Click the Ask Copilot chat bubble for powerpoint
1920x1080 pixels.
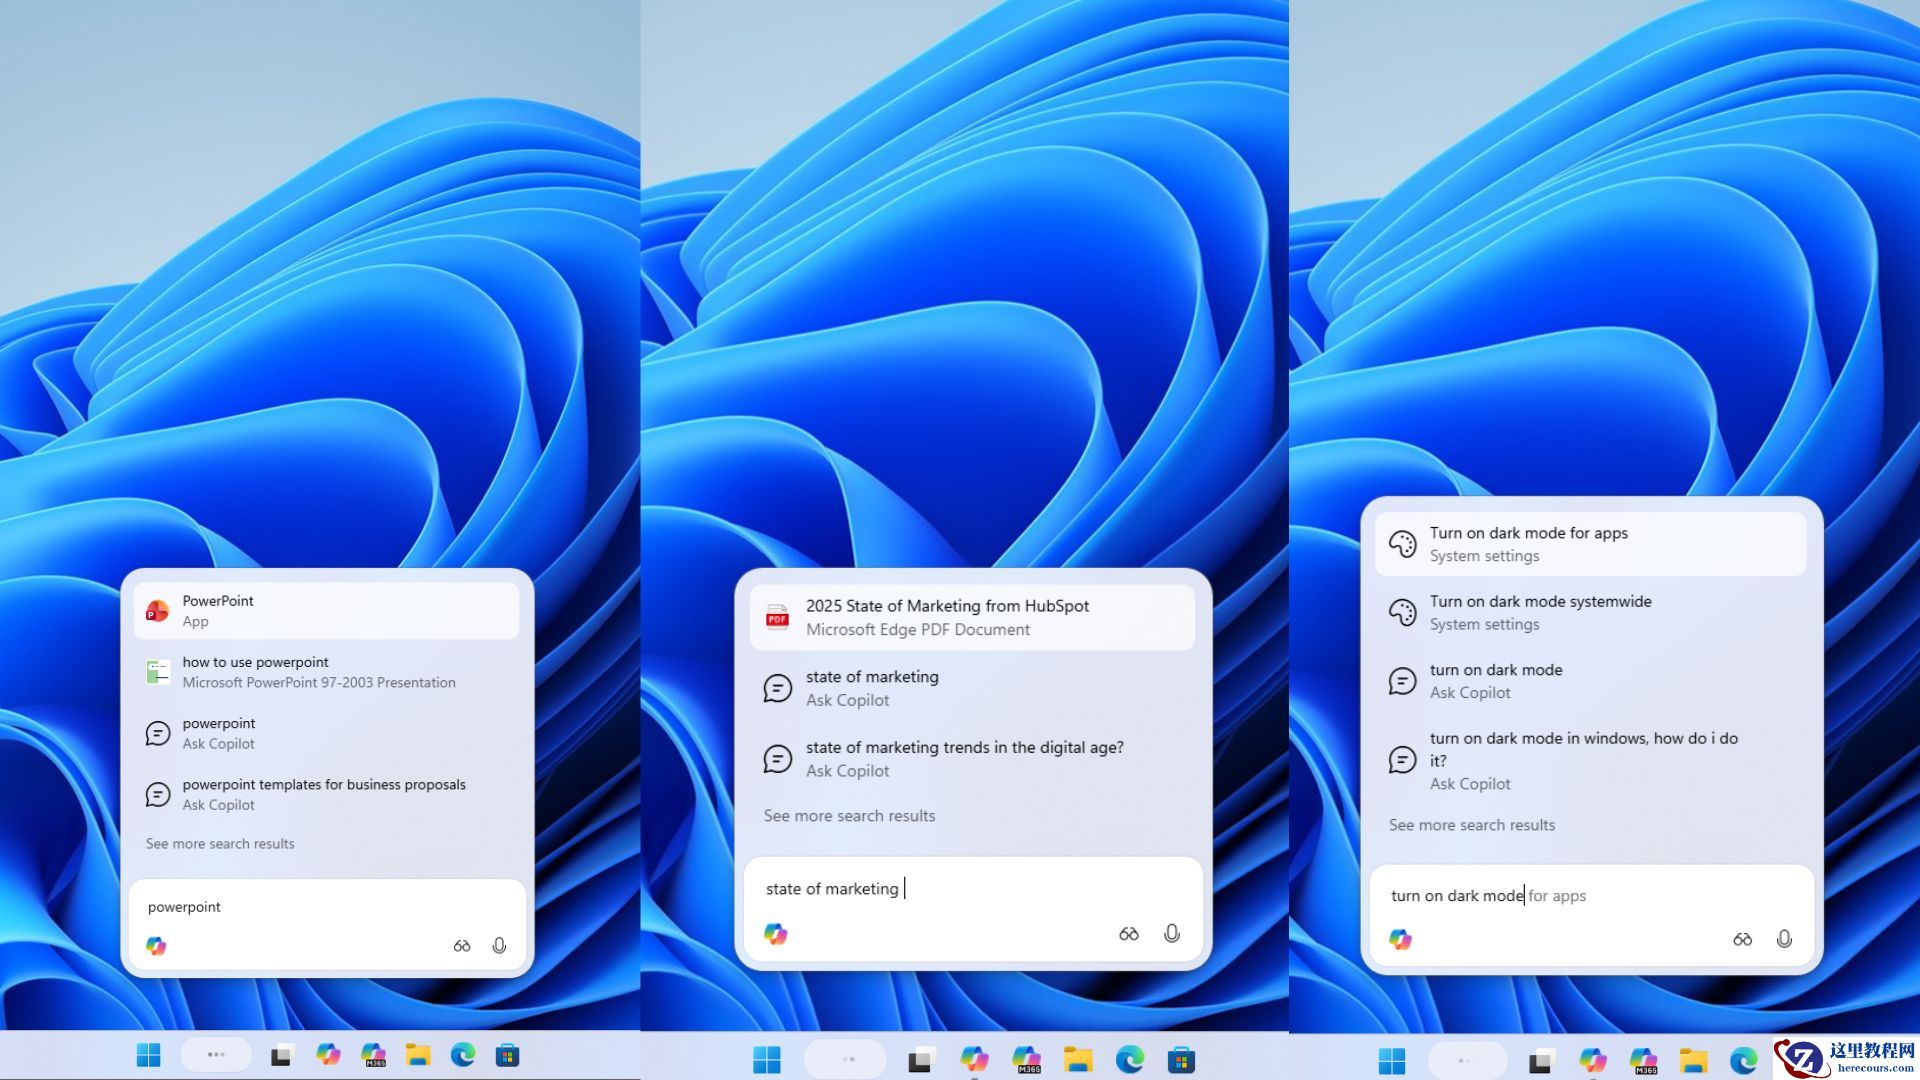tap(219, 733)
